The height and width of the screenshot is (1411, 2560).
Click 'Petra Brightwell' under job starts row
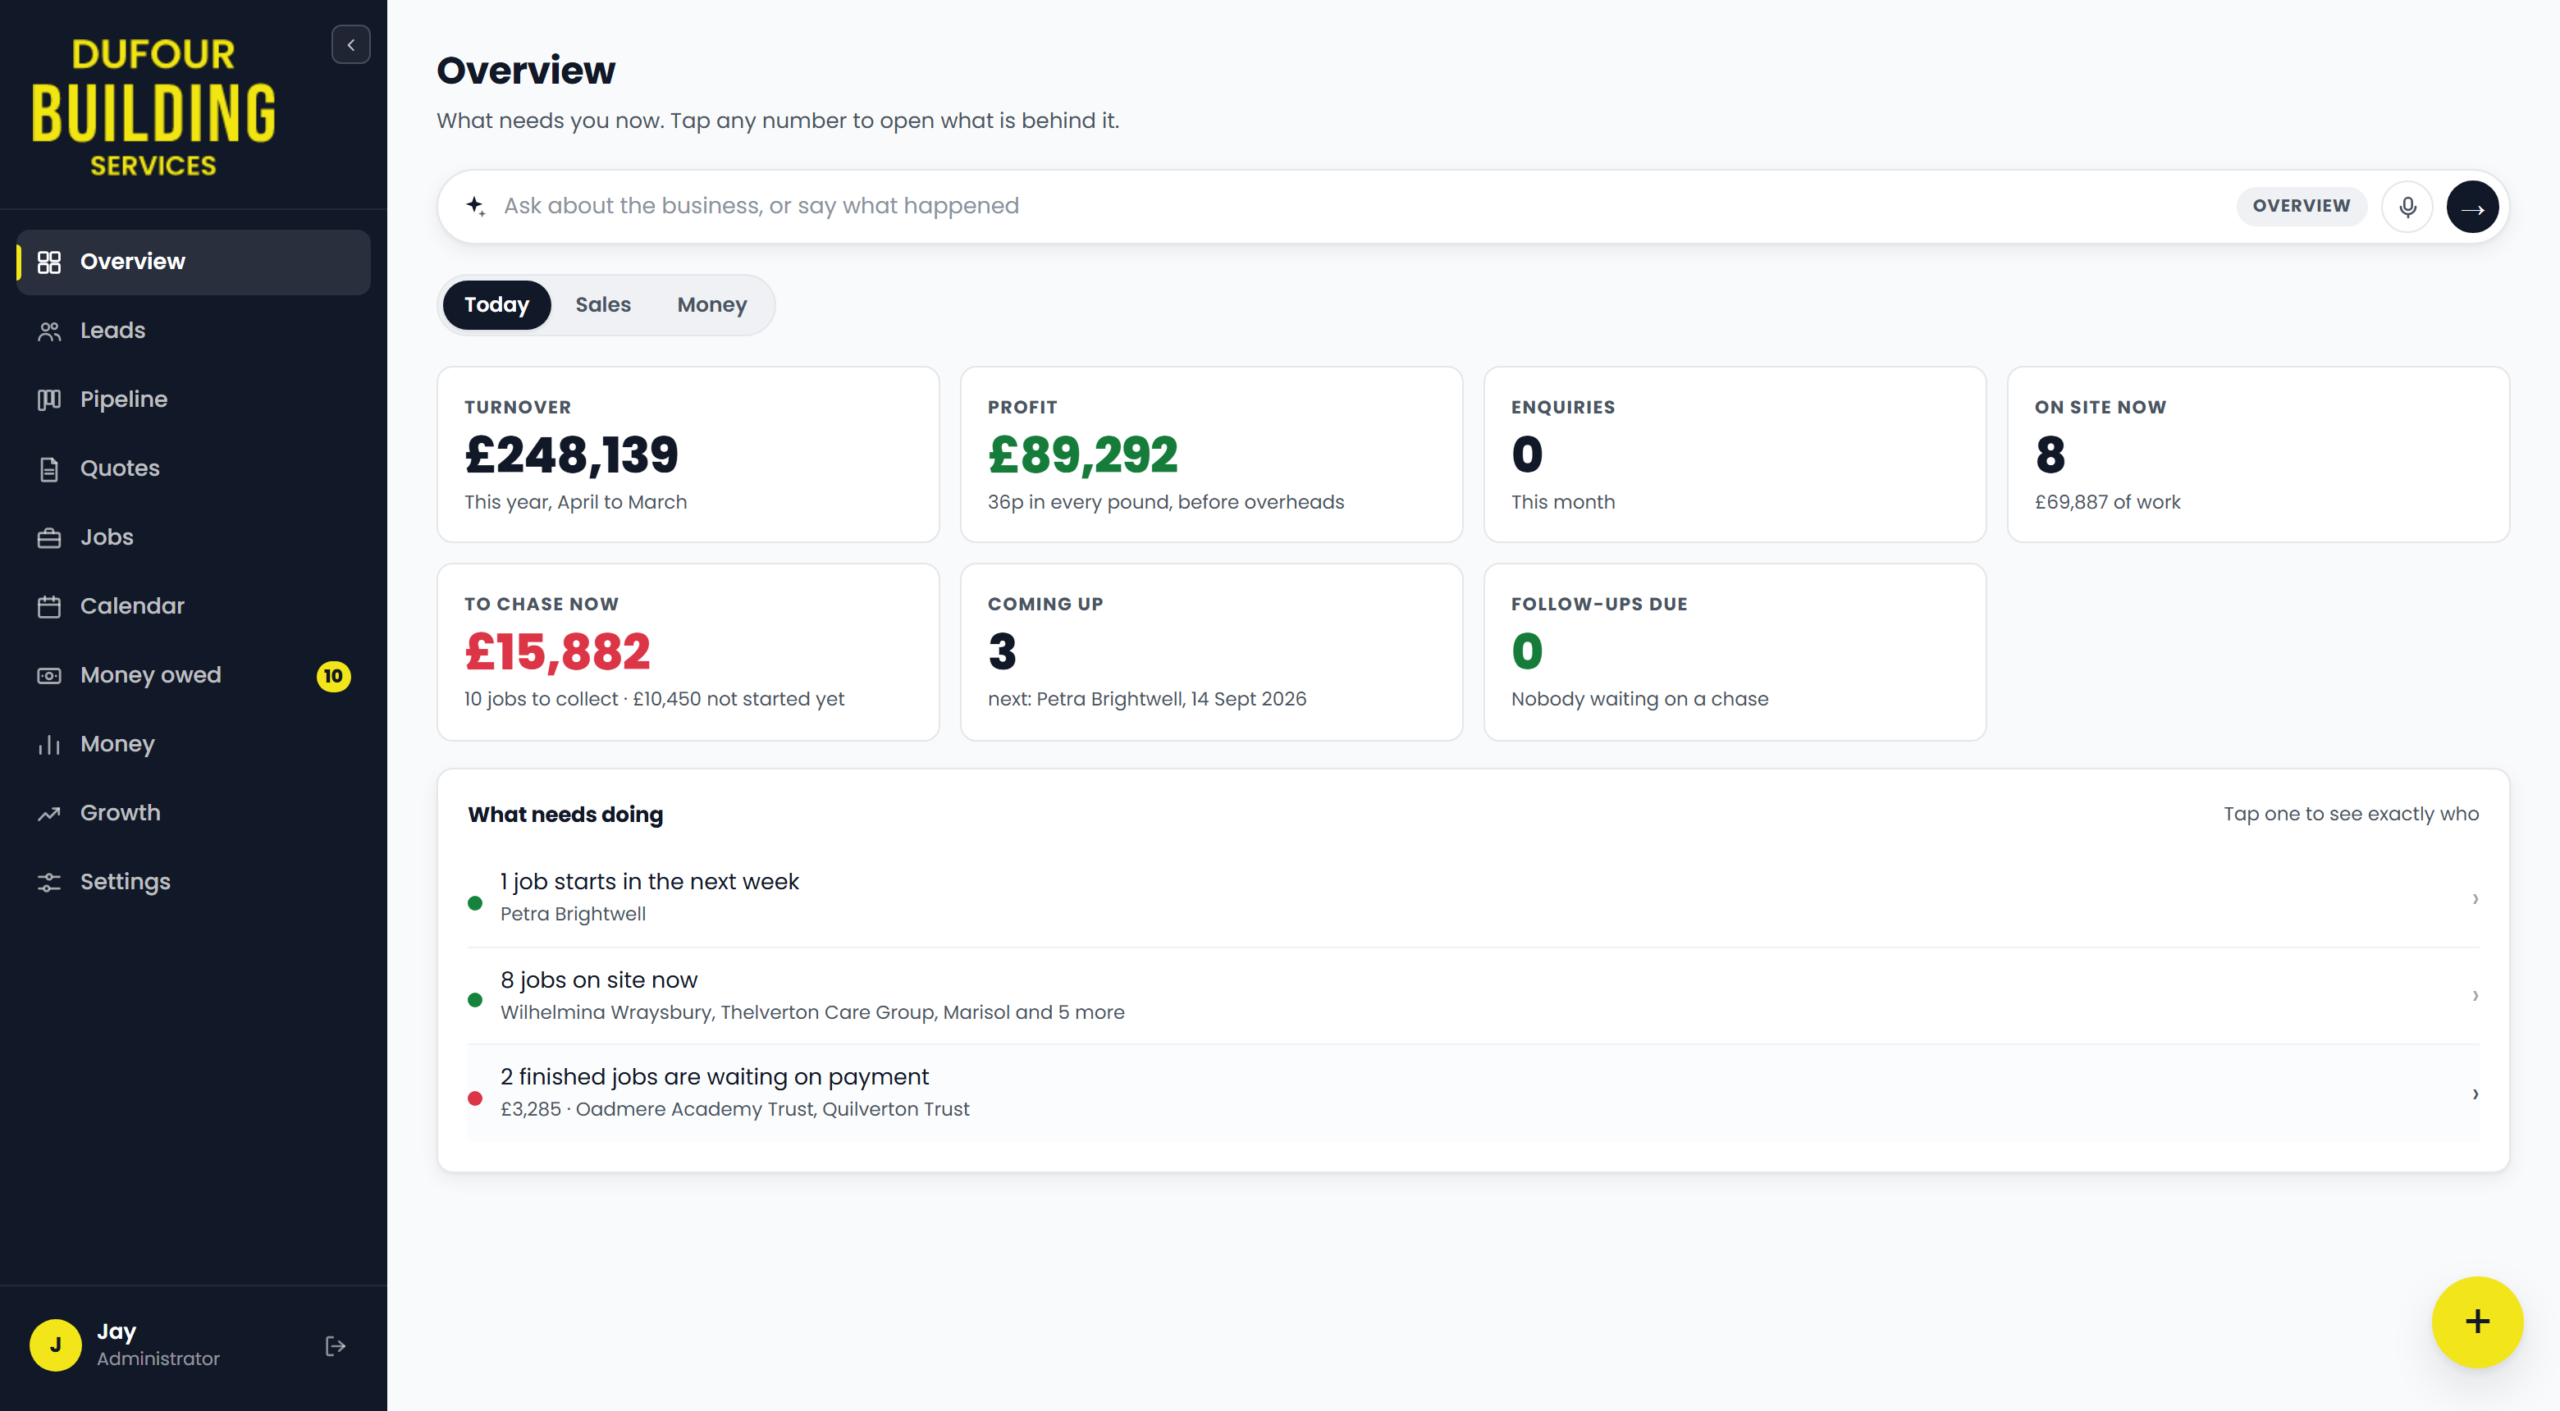pos(573,914)
